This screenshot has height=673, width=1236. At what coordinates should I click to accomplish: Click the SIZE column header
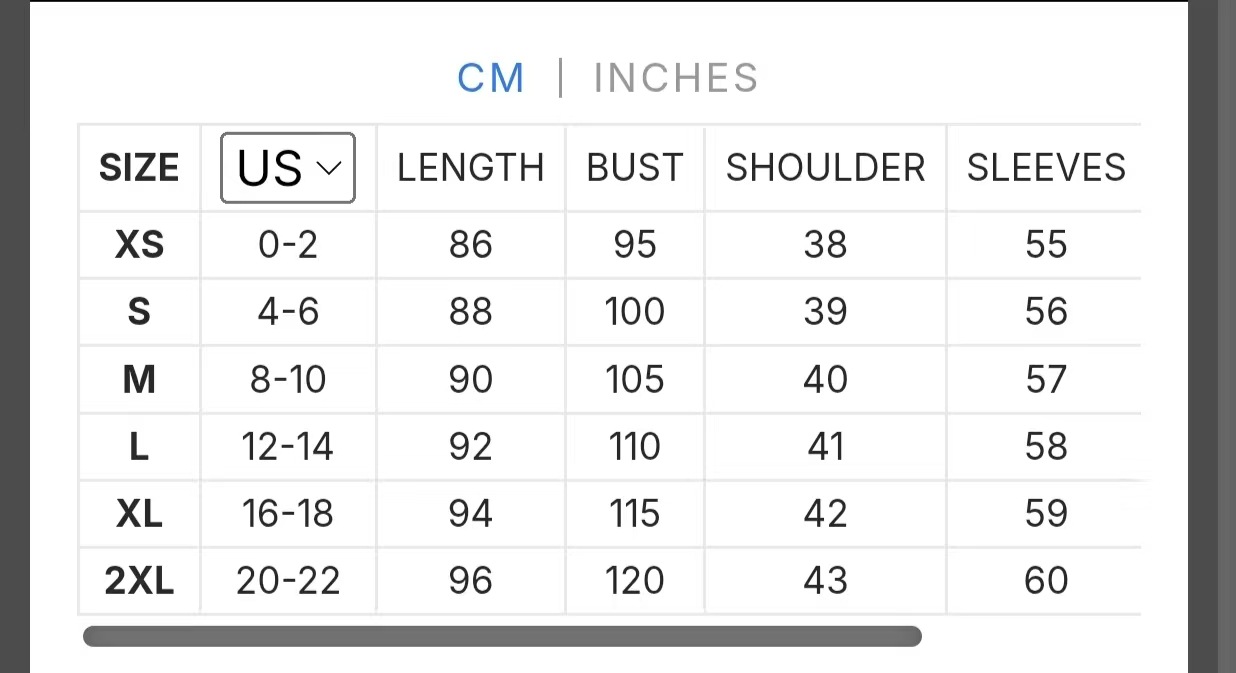coord(139,168)
